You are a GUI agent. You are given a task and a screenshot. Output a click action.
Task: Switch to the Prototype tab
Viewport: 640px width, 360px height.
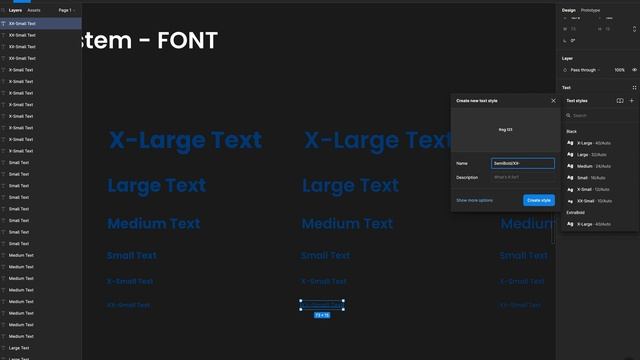(x=590, y=10)
